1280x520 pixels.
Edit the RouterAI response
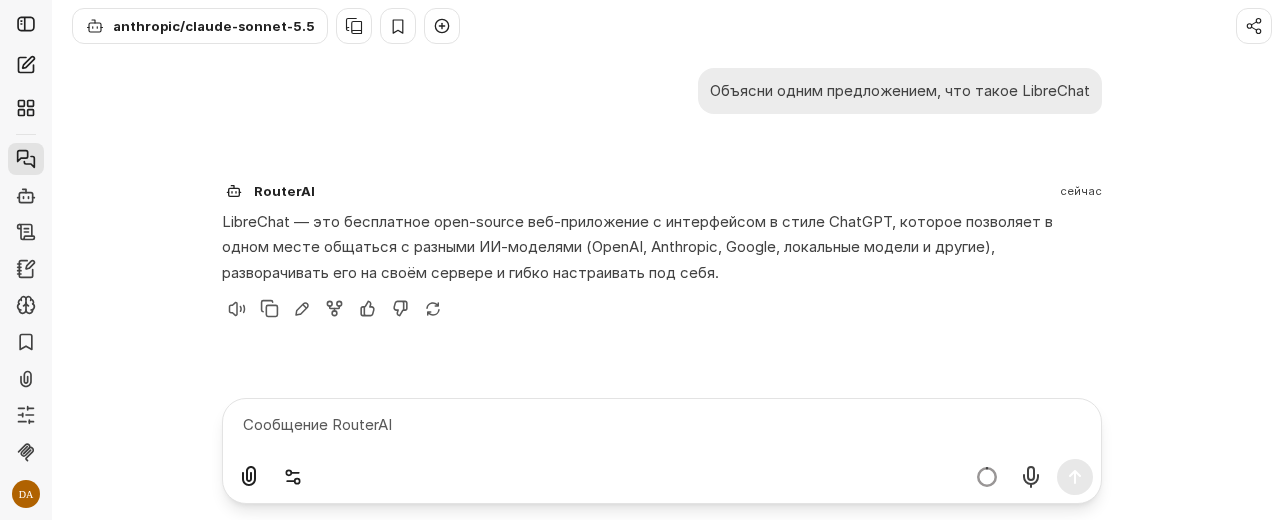302,309
